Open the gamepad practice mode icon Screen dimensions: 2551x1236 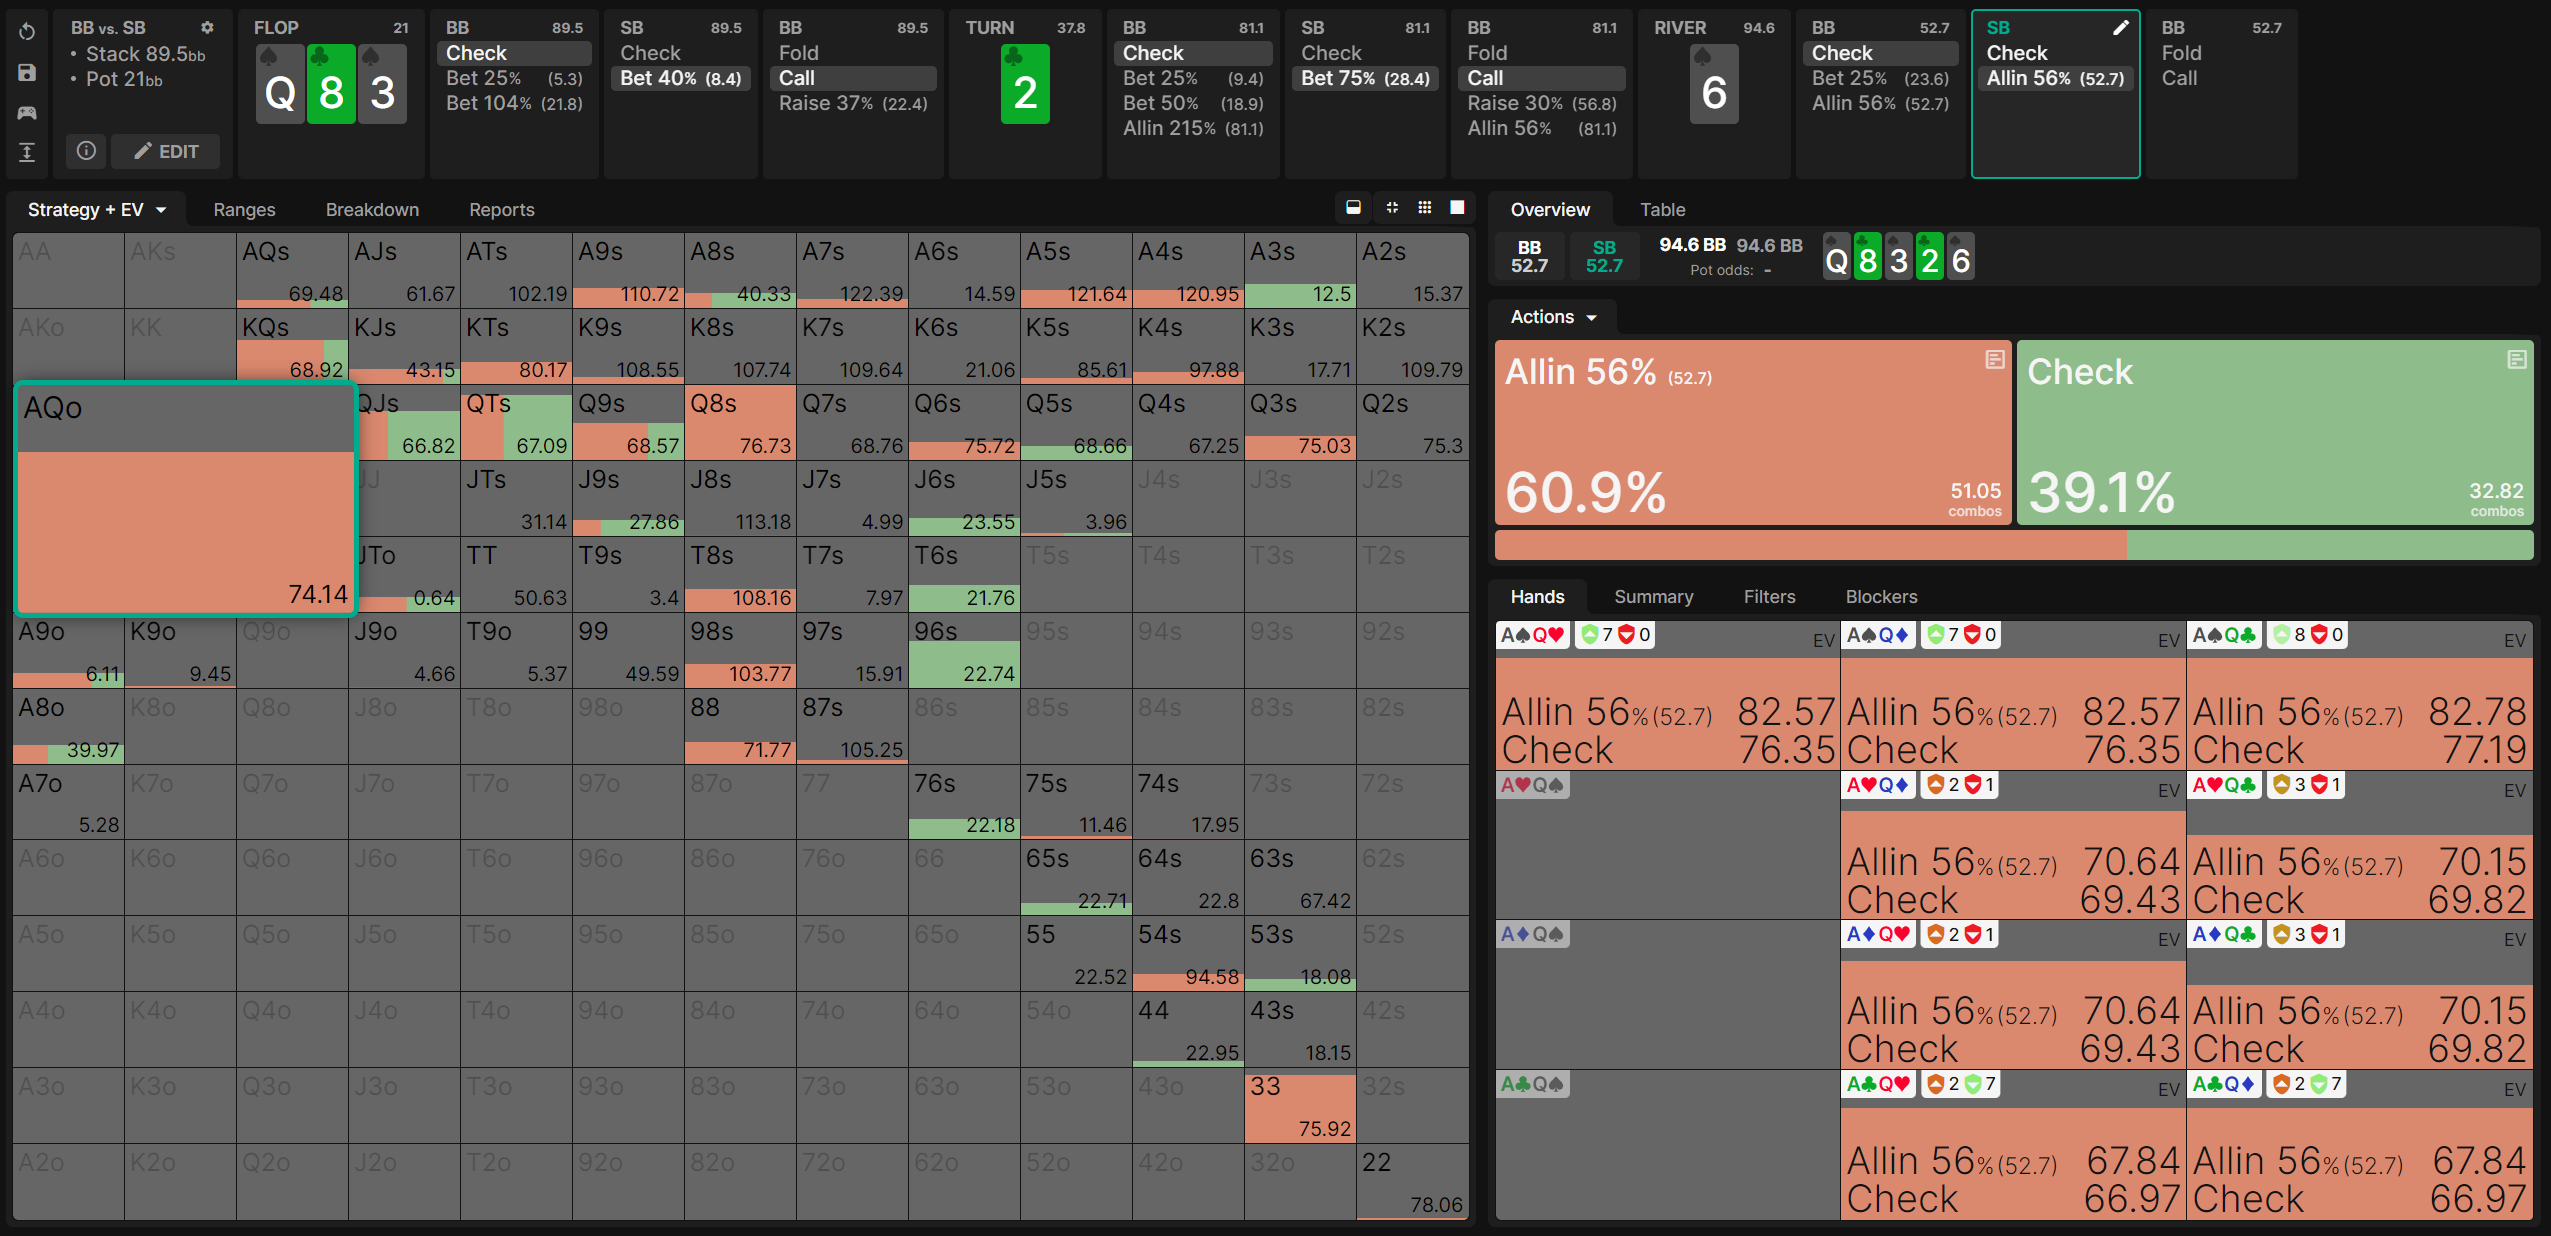tap(27, 112)
